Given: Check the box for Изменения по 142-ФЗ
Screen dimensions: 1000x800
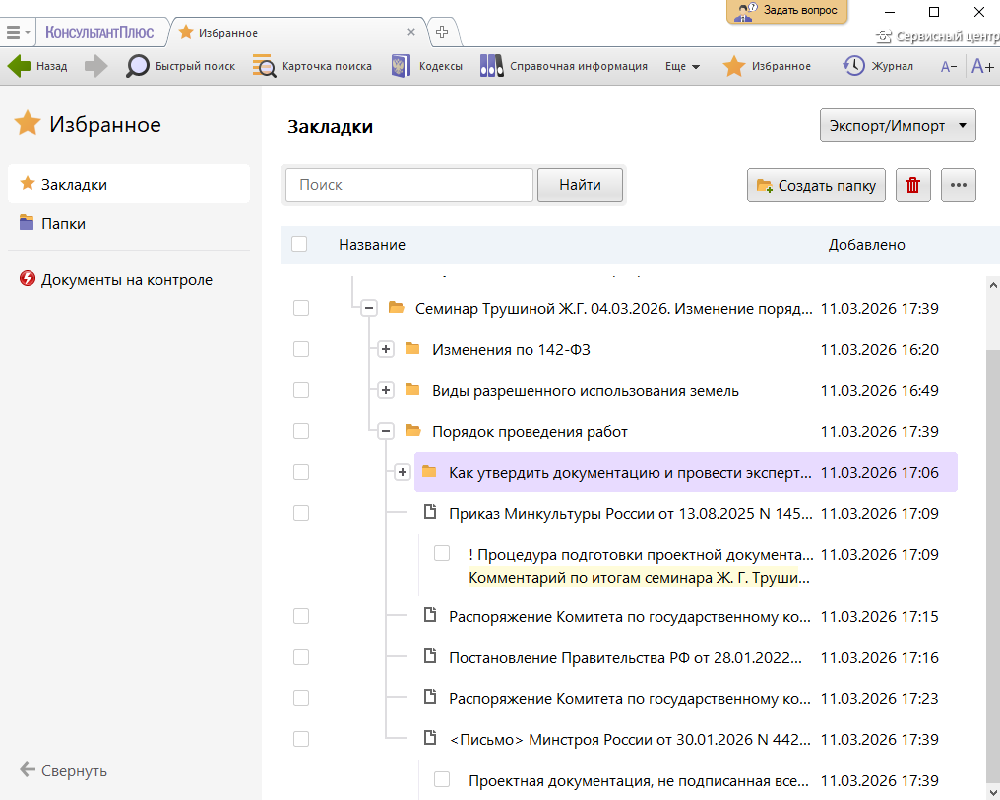Looking at the screenshot, I should coord(301,349).
